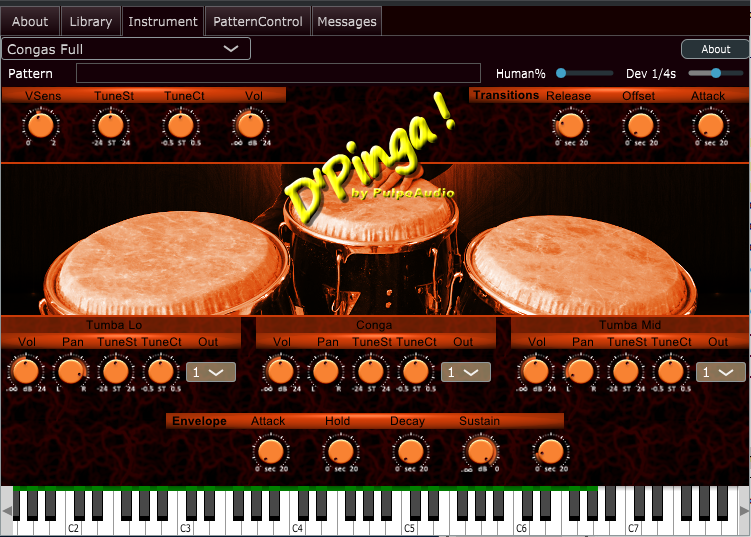Viewport: 751px width, 537px height.
Task: Adjust the Dev 1/4s slider
Action: pos(716,73)
